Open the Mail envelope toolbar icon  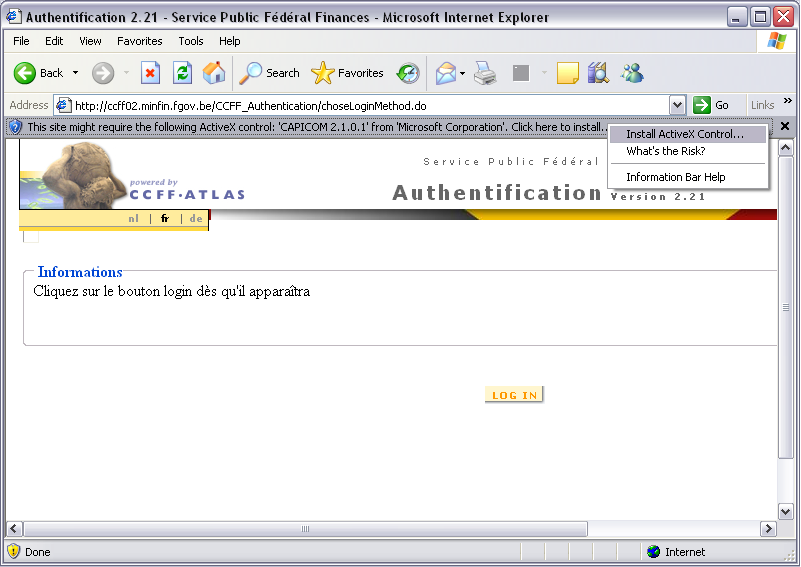[x=445, y=73]
